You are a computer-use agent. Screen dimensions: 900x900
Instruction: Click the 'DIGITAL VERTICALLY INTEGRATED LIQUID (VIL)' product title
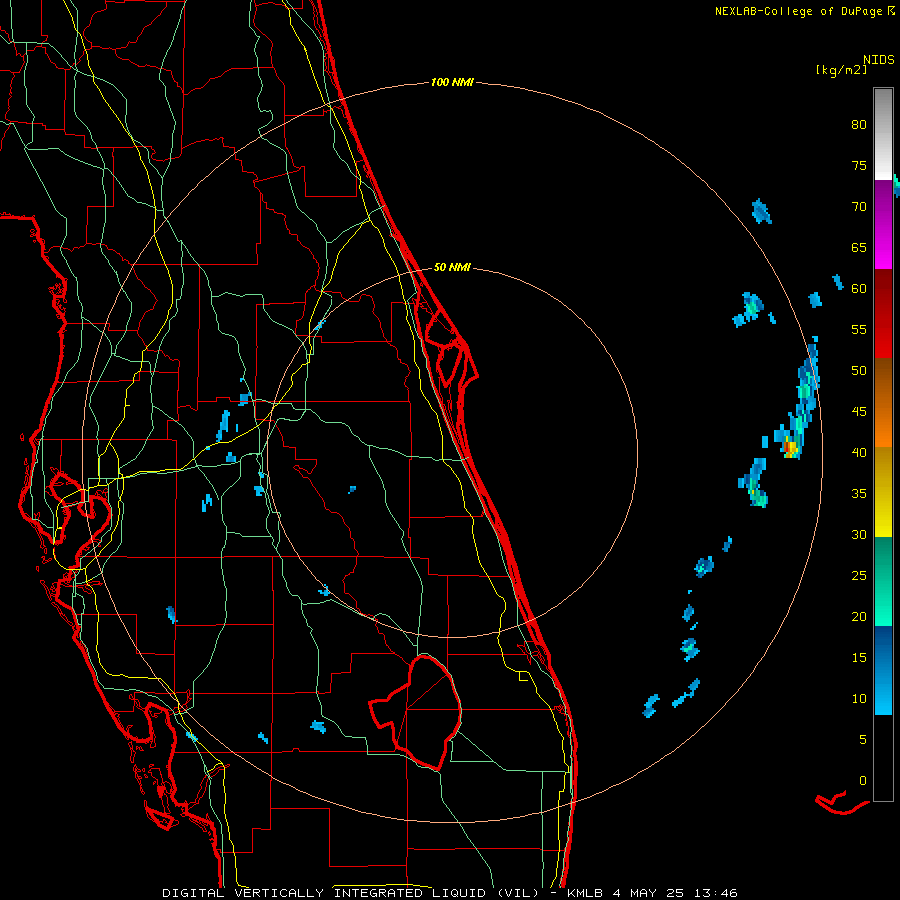(351, 893)
